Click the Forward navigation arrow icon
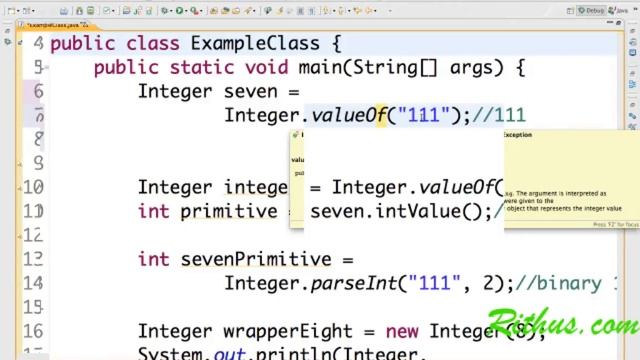Image resolution: width=640 pixels, height=360 pixels. [369, 11]
